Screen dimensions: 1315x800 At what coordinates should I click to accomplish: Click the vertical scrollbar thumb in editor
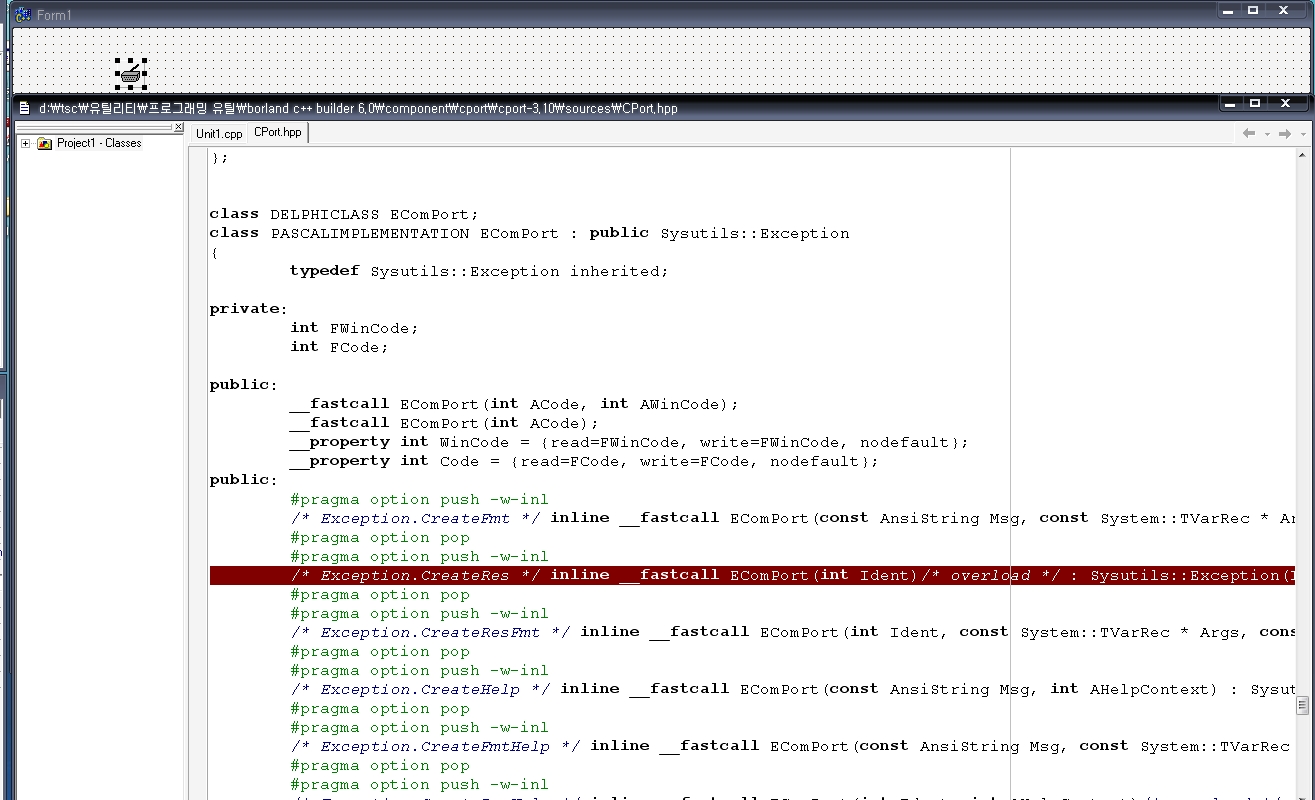1302,706
